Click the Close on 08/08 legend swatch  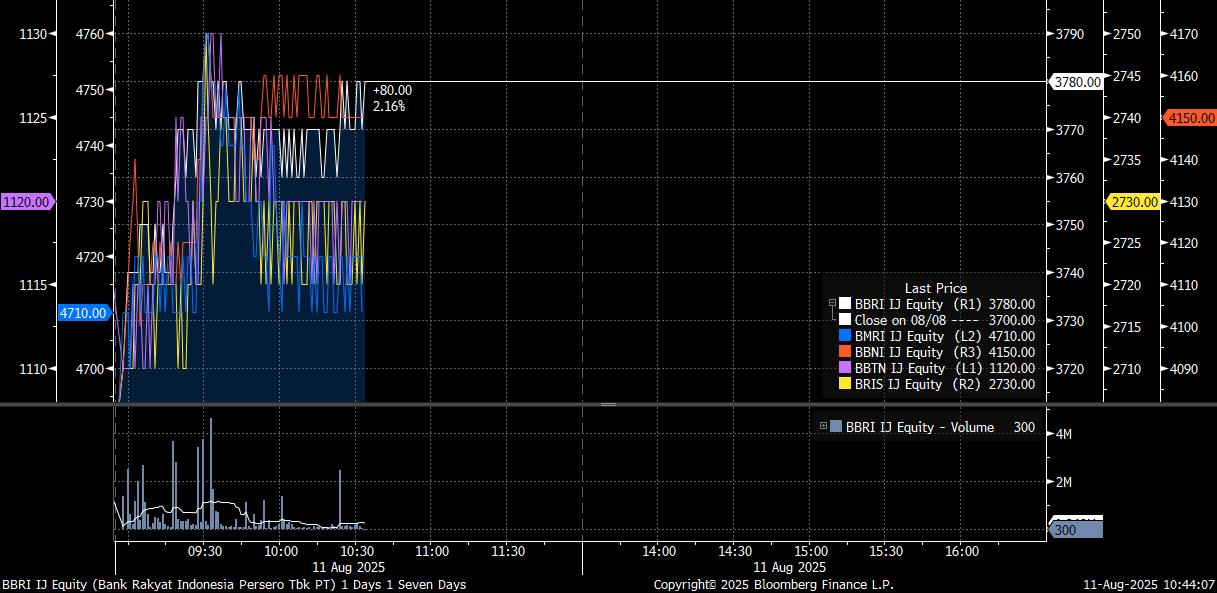[x=845, y=320]
